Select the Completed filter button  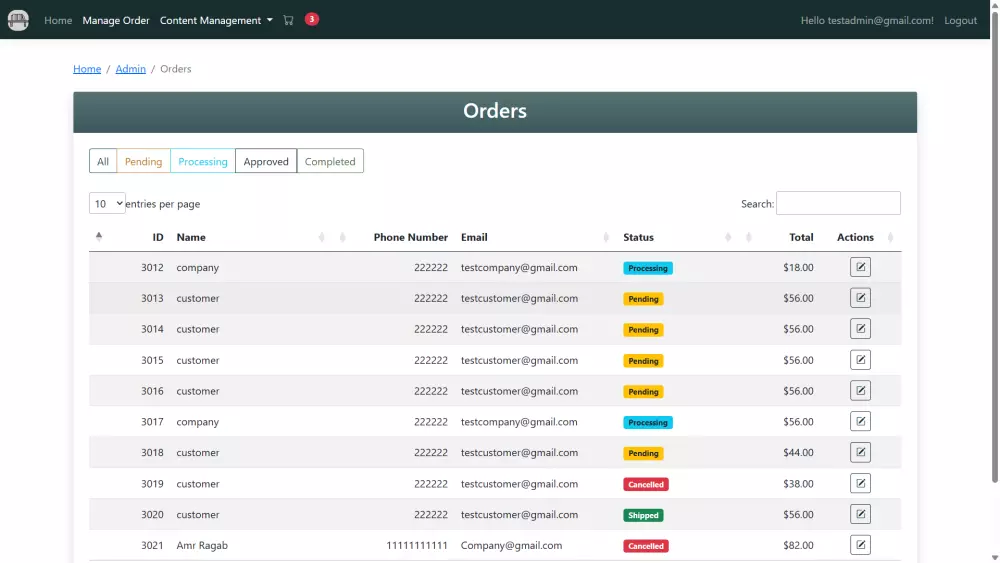[330, 161]
